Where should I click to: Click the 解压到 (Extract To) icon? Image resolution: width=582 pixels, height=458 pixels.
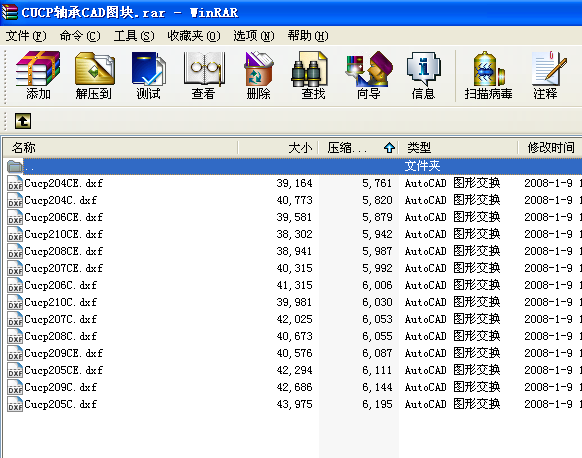[94, 75]
